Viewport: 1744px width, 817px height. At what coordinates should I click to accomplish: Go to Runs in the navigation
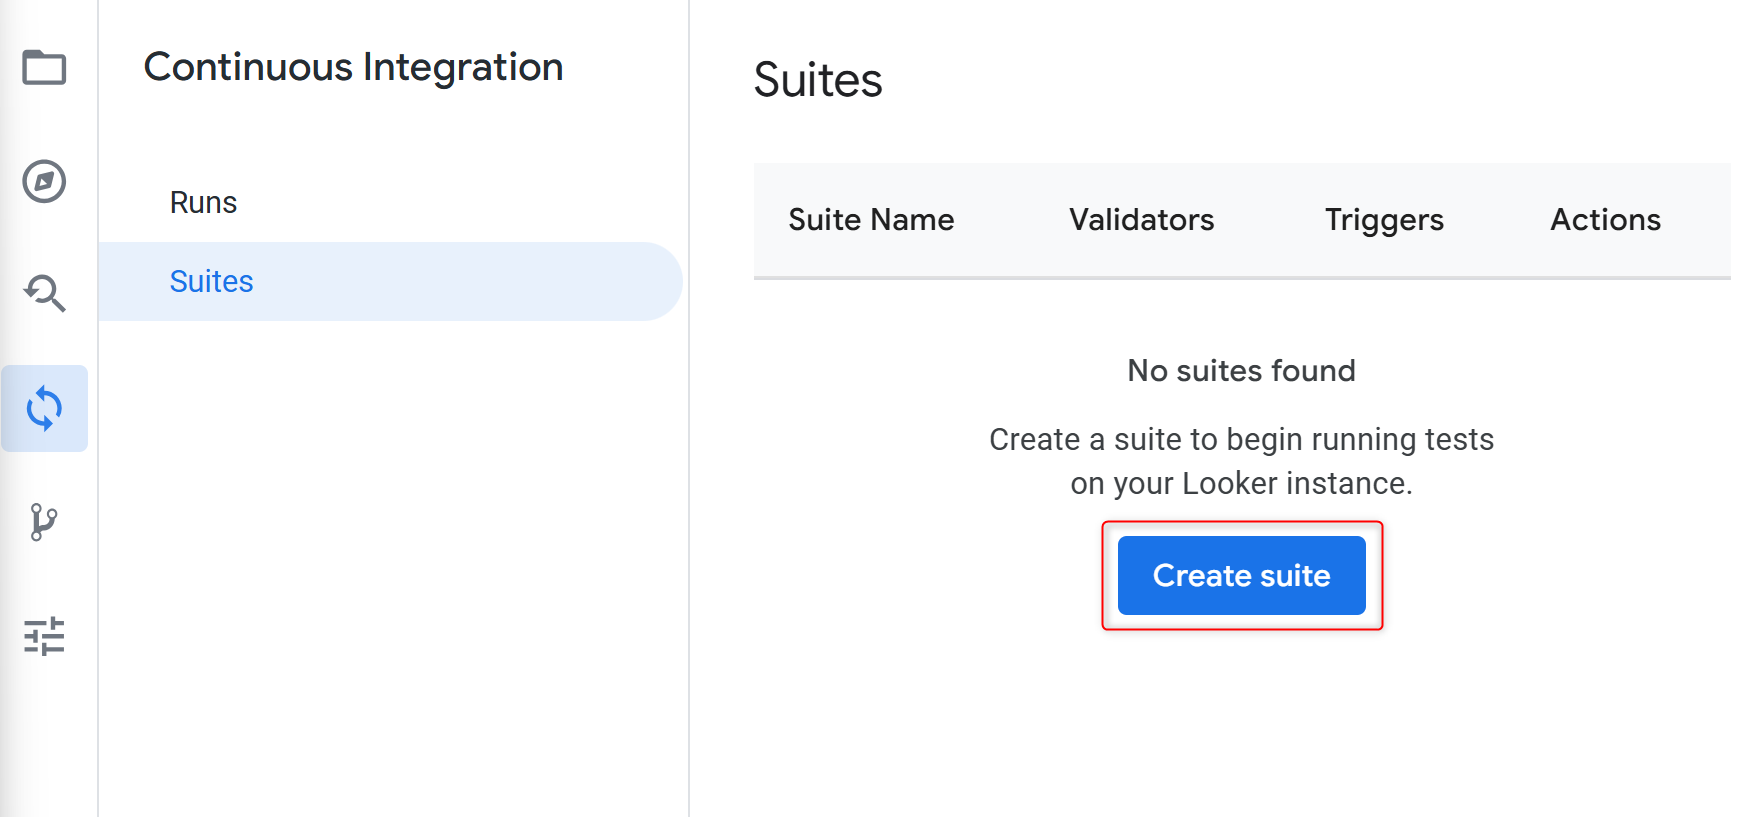pyautogui.click(x=203, y=203)
